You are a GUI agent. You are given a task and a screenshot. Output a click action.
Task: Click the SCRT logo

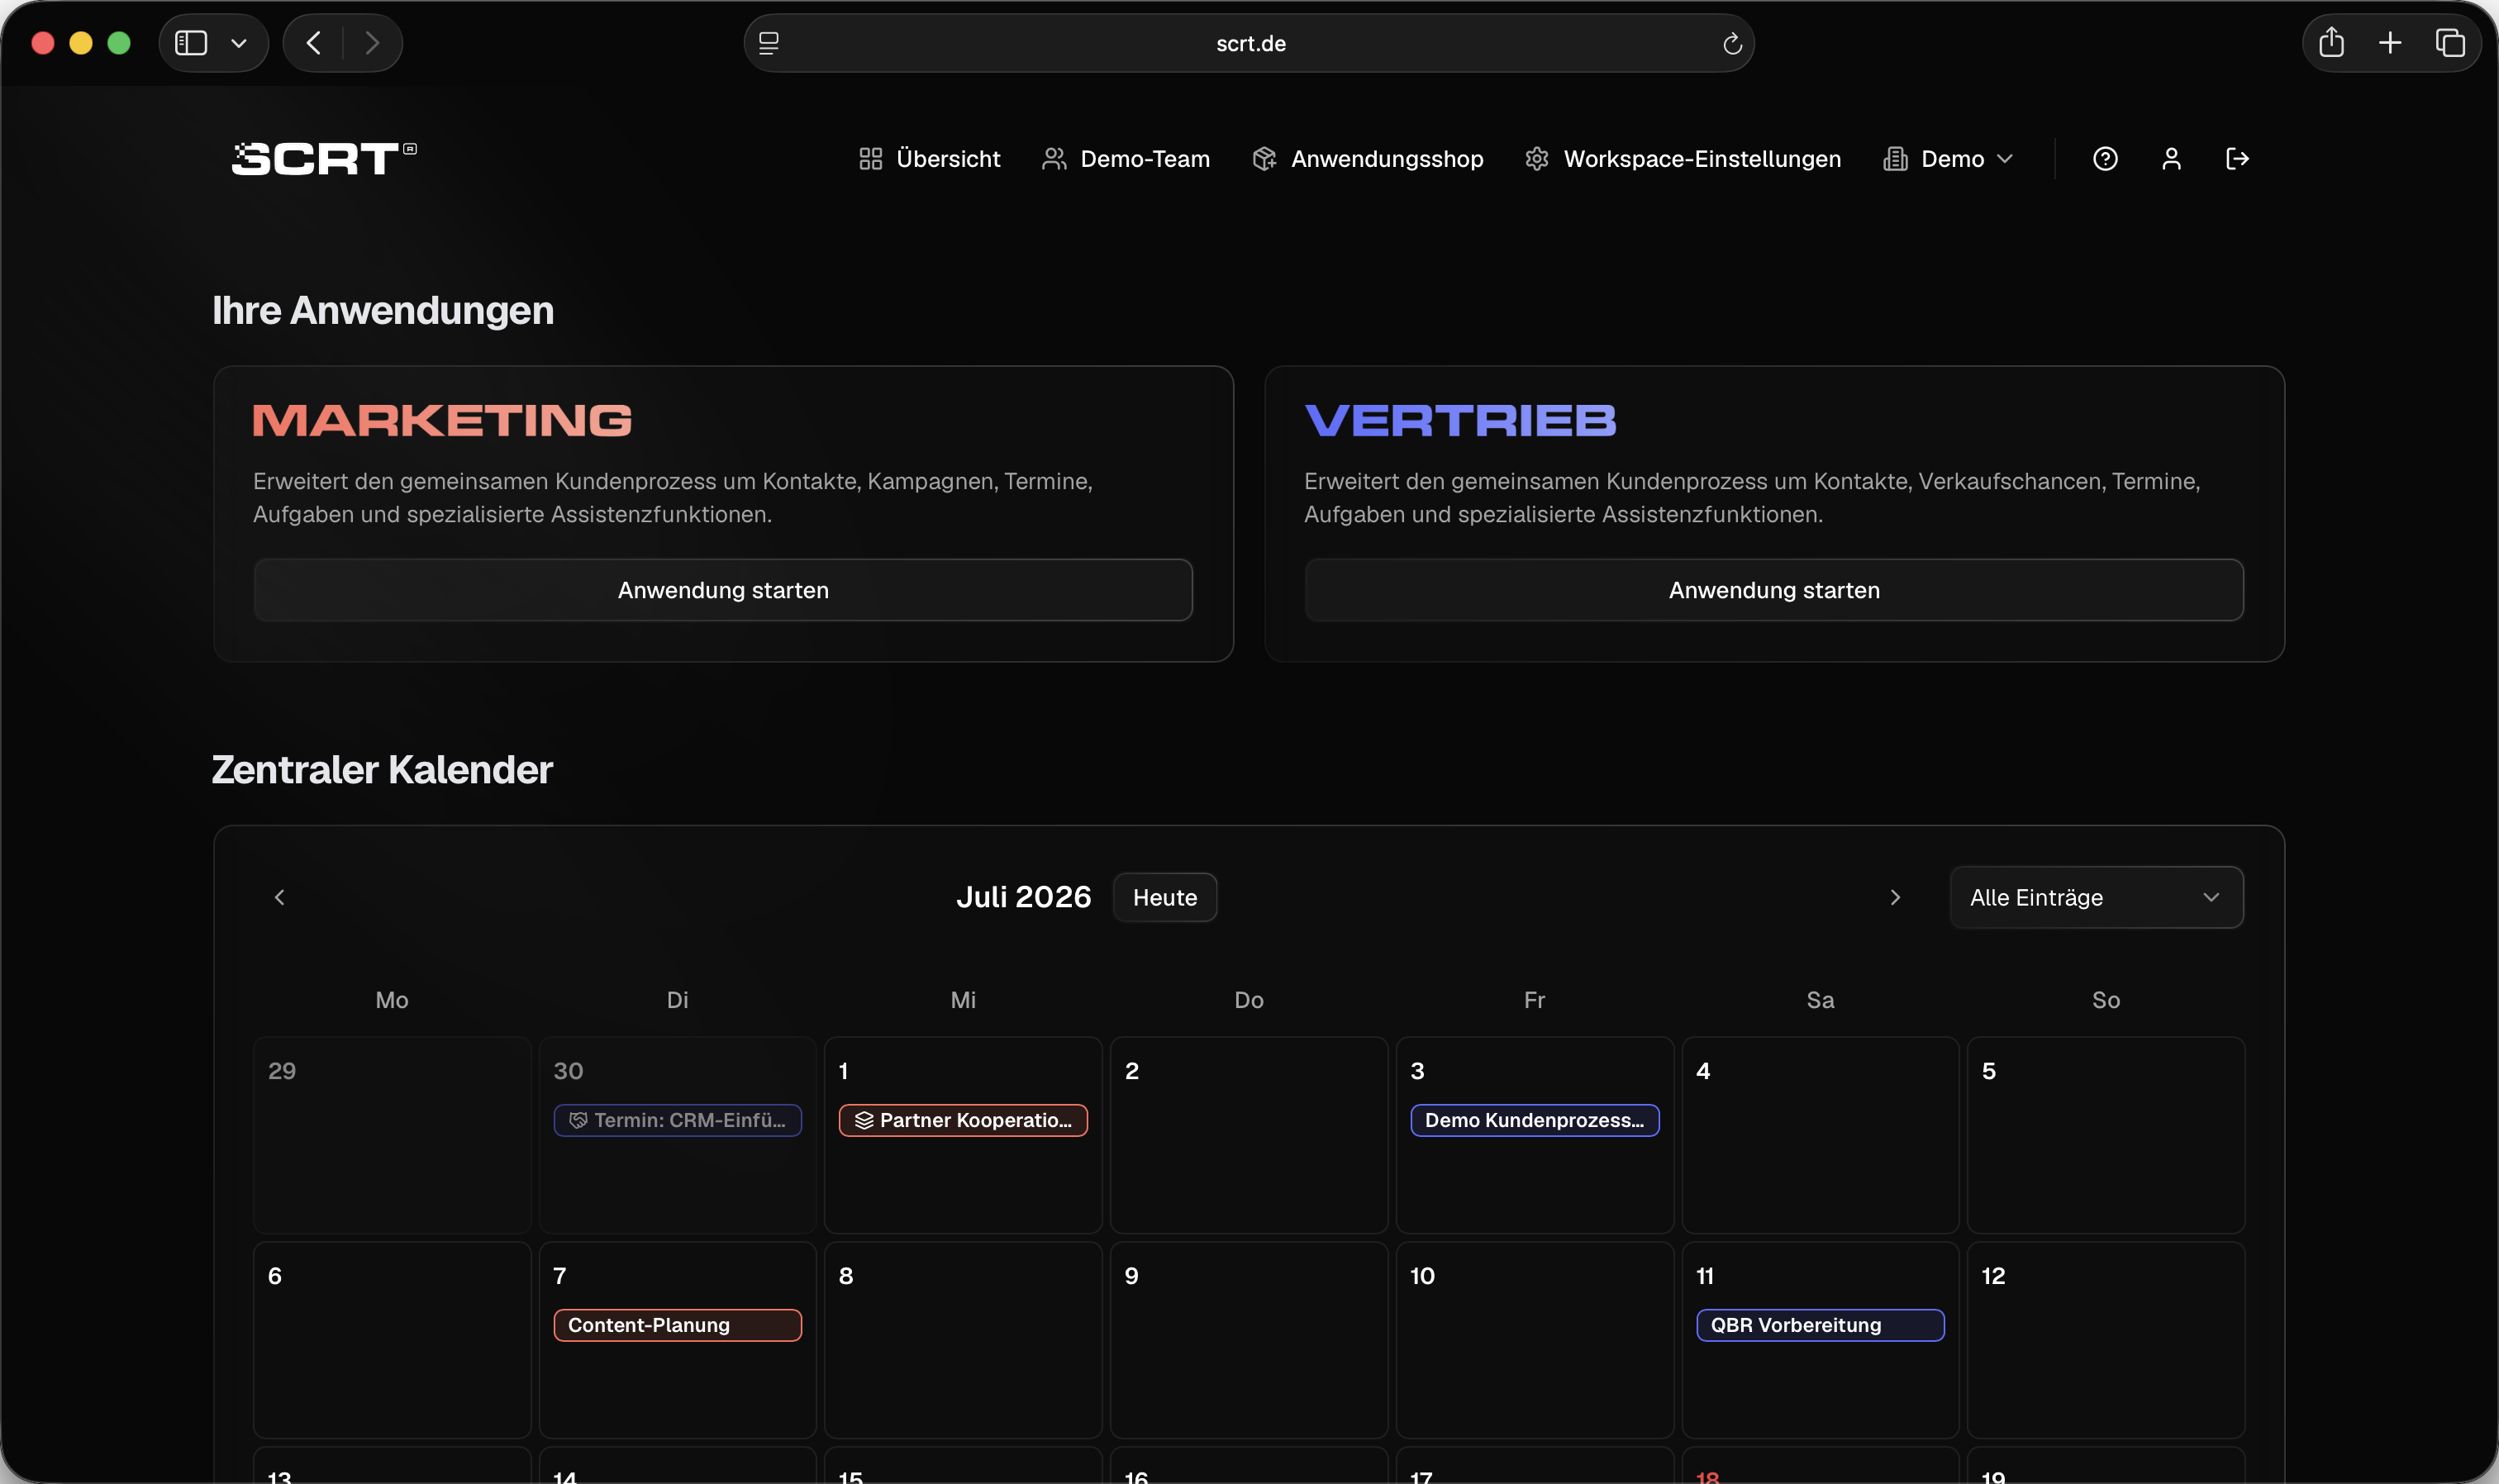pyautogui.click(x=324, y=158)
